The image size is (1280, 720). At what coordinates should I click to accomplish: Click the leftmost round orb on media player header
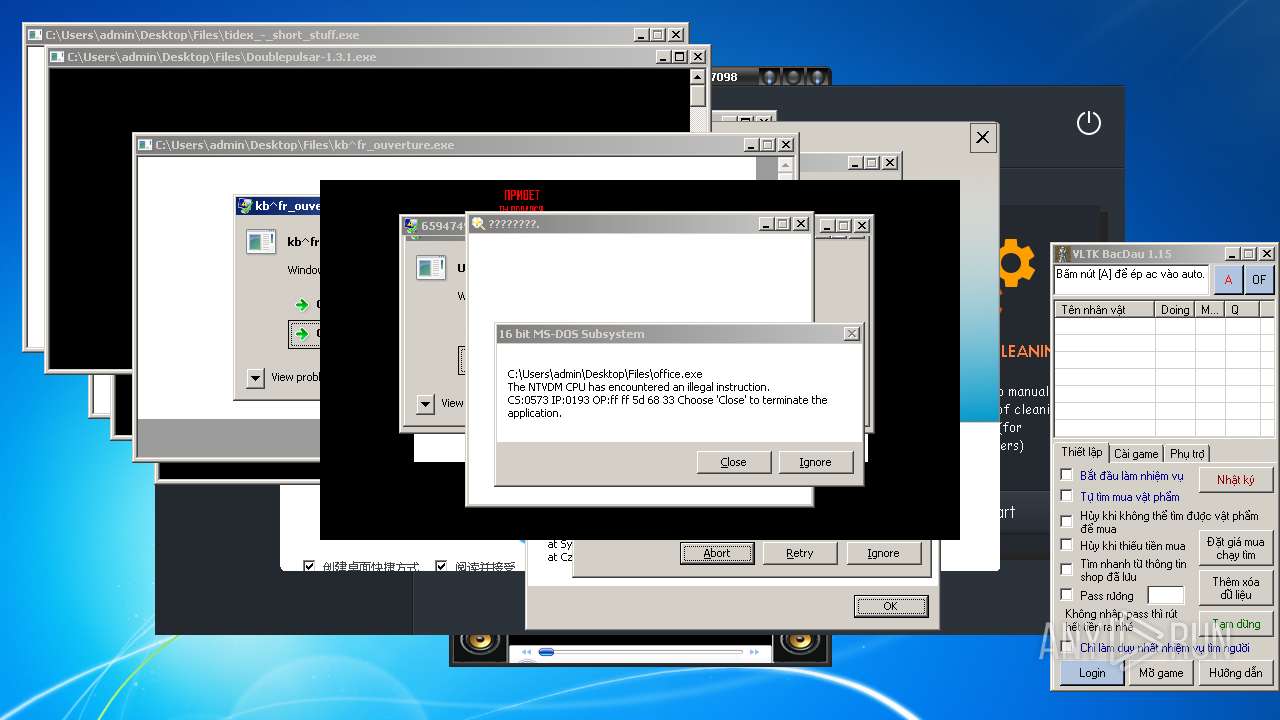pyautogui.click(x=768, y=77)
